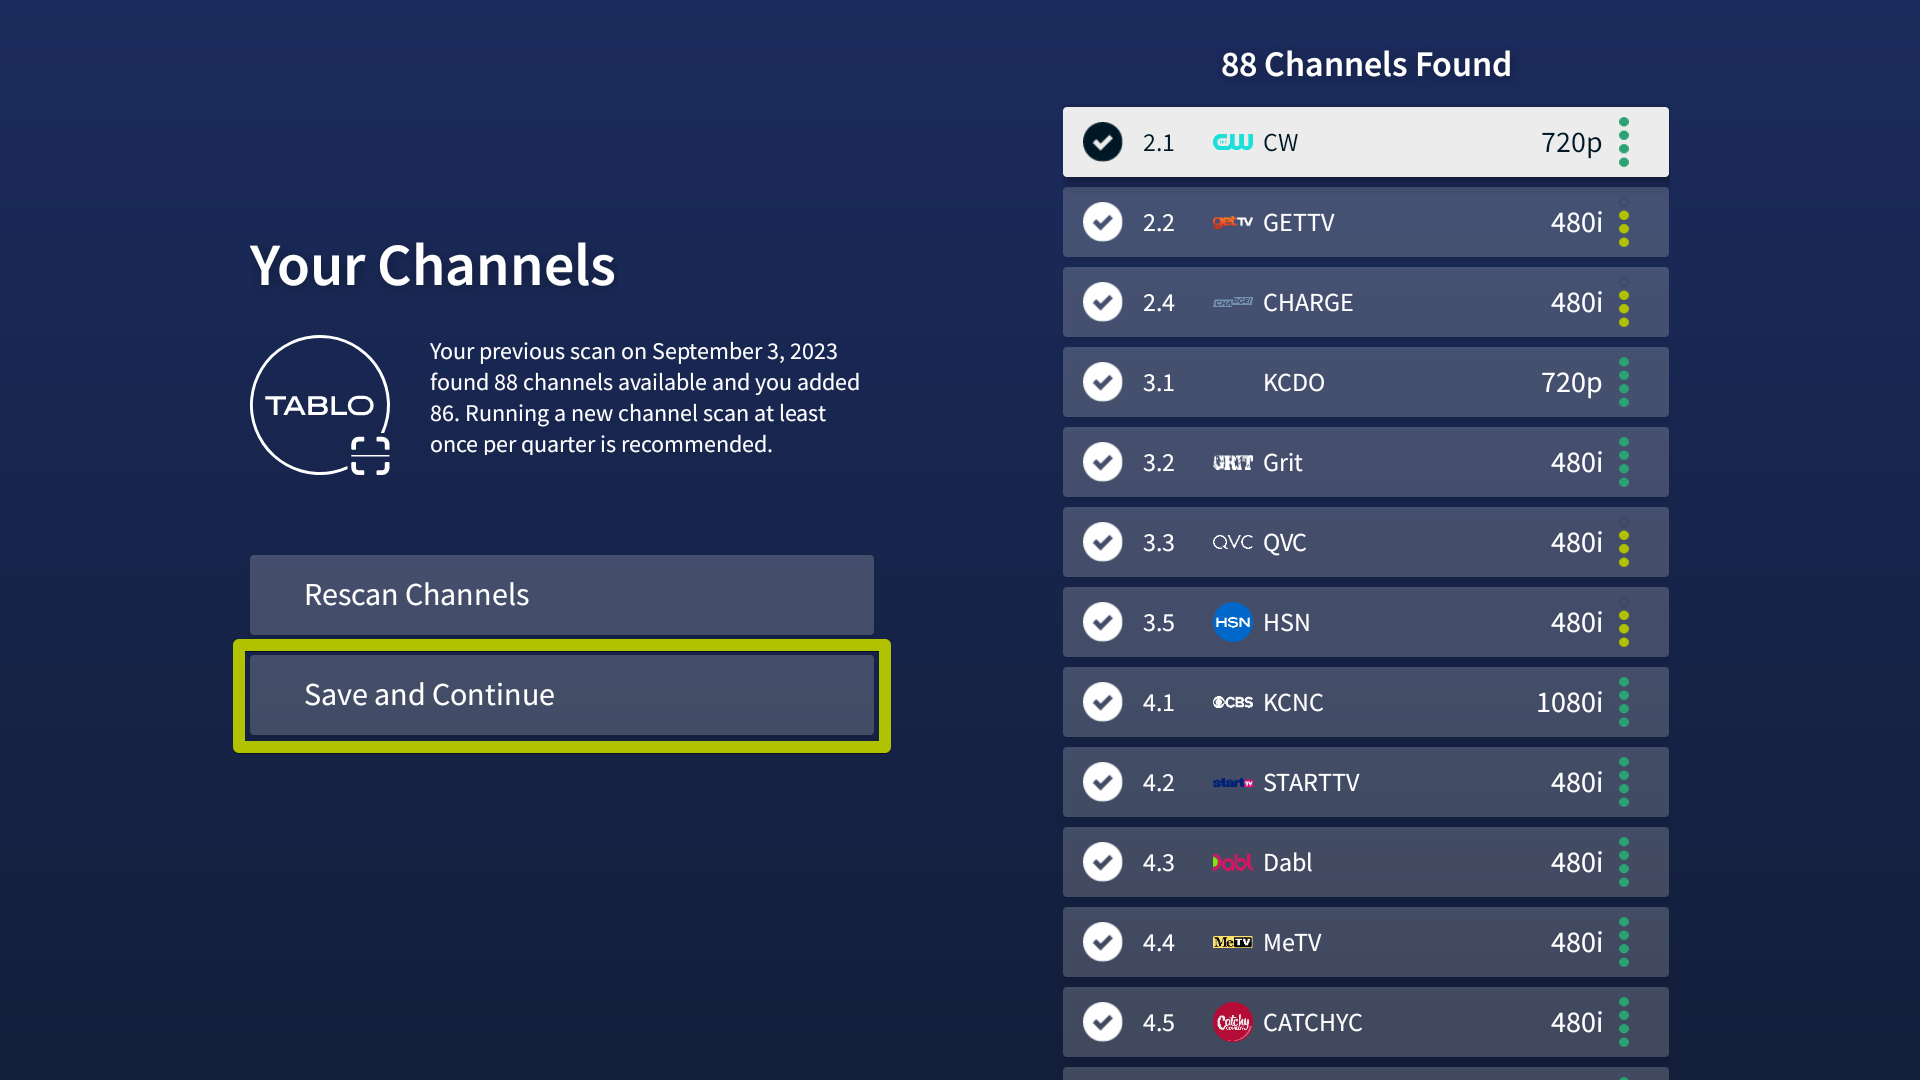
Task: Click the channel number 3.5
Action: 1158,622
